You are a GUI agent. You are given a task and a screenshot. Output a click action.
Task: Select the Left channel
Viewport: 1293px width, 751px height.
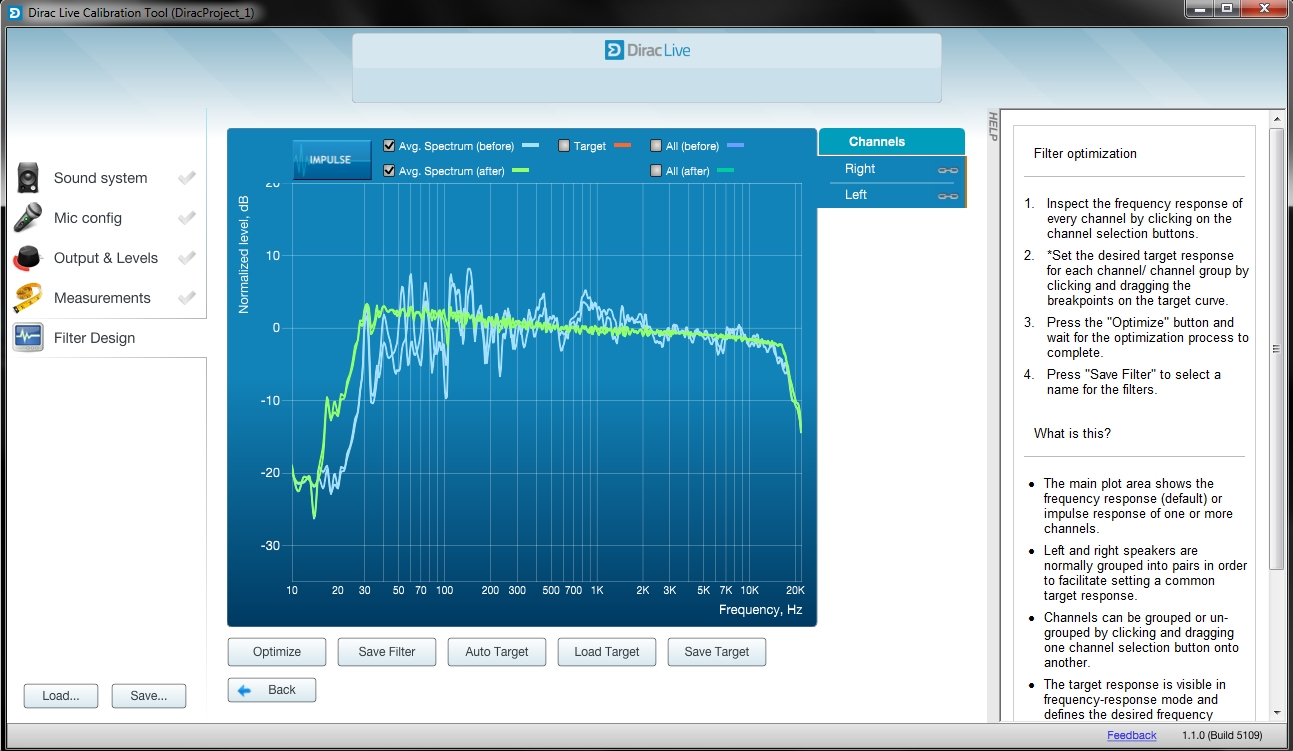[891, 195]
